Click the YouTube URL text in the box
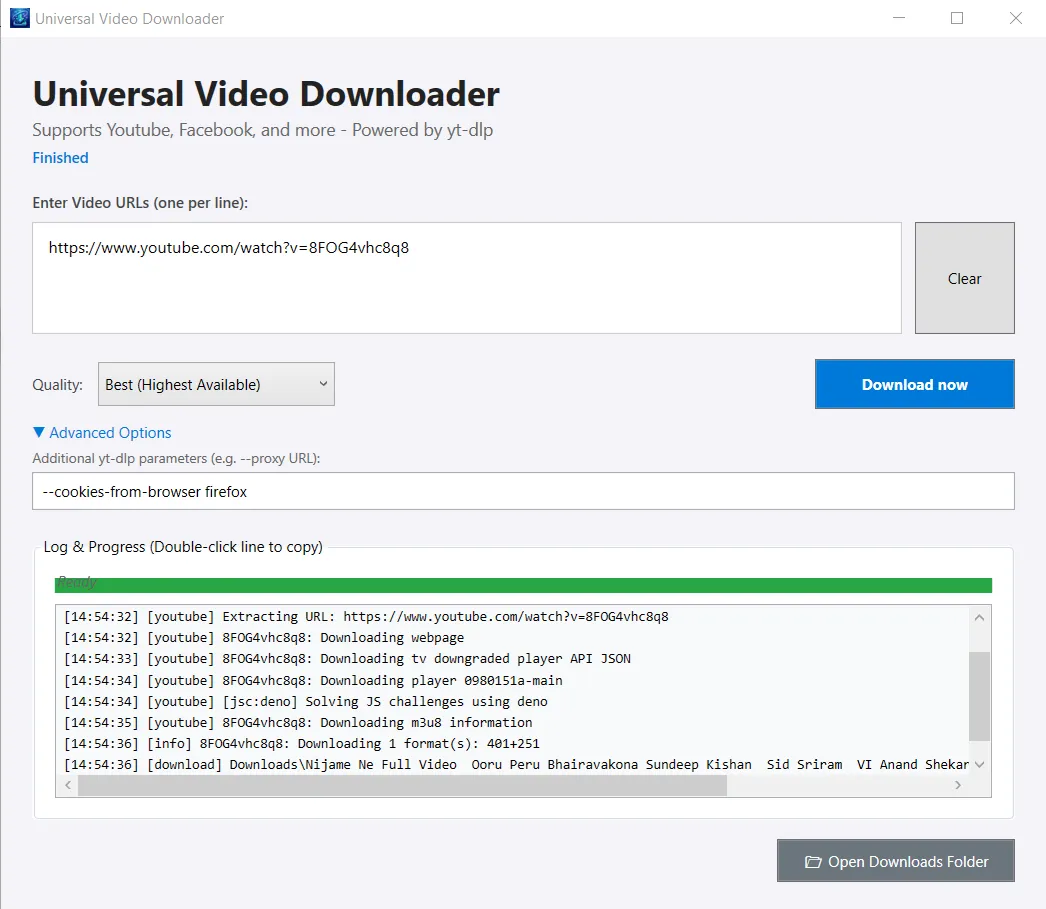This screenshot has width=1046, height=909. click(229, 248)
